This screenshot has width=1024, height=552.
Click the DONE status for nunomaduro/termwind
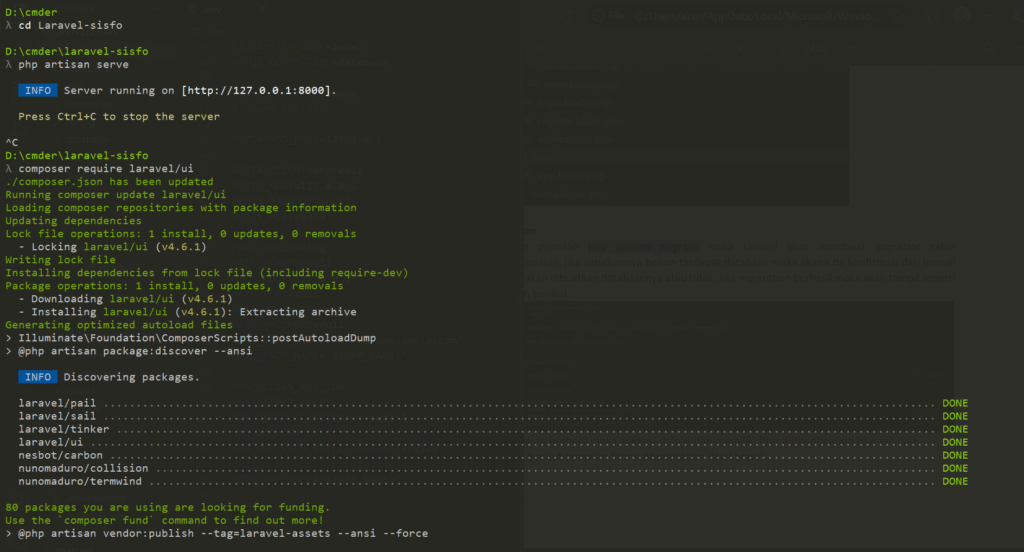[x=954, y=481]
